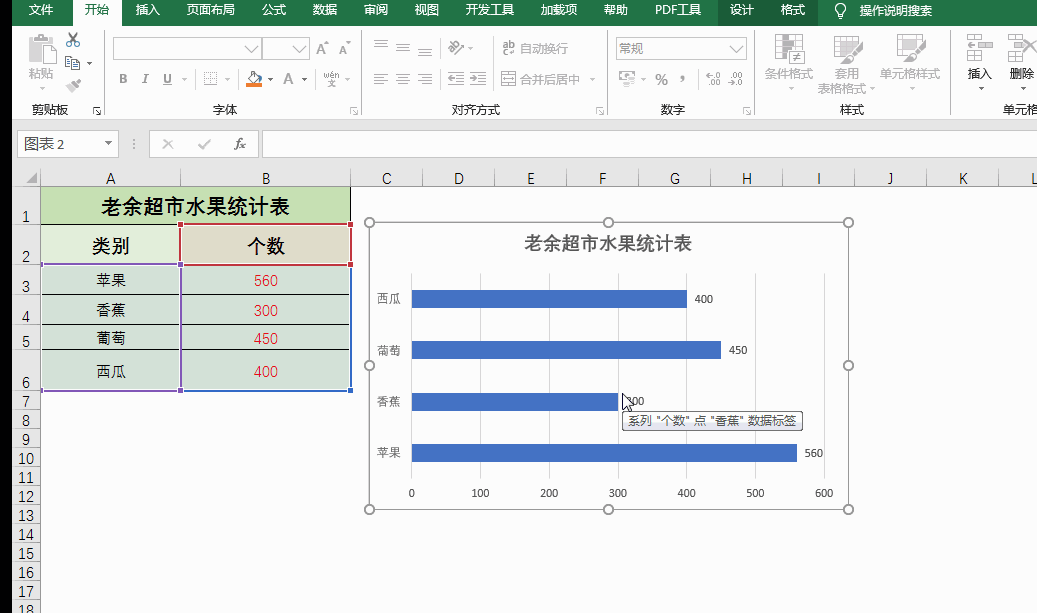Apply percent style
Viewport: 1037px width, 613px height.
click(x=661, y=79)
